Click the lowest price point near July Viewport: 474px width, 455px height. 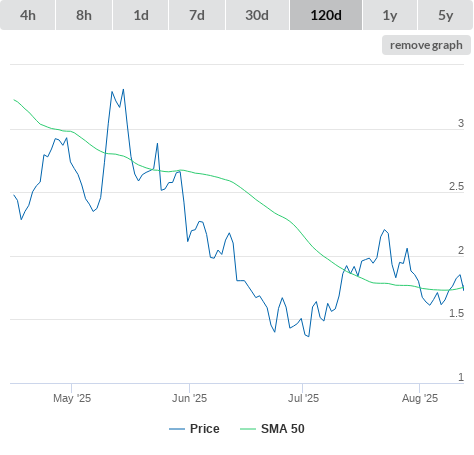[x=309, y=336]
